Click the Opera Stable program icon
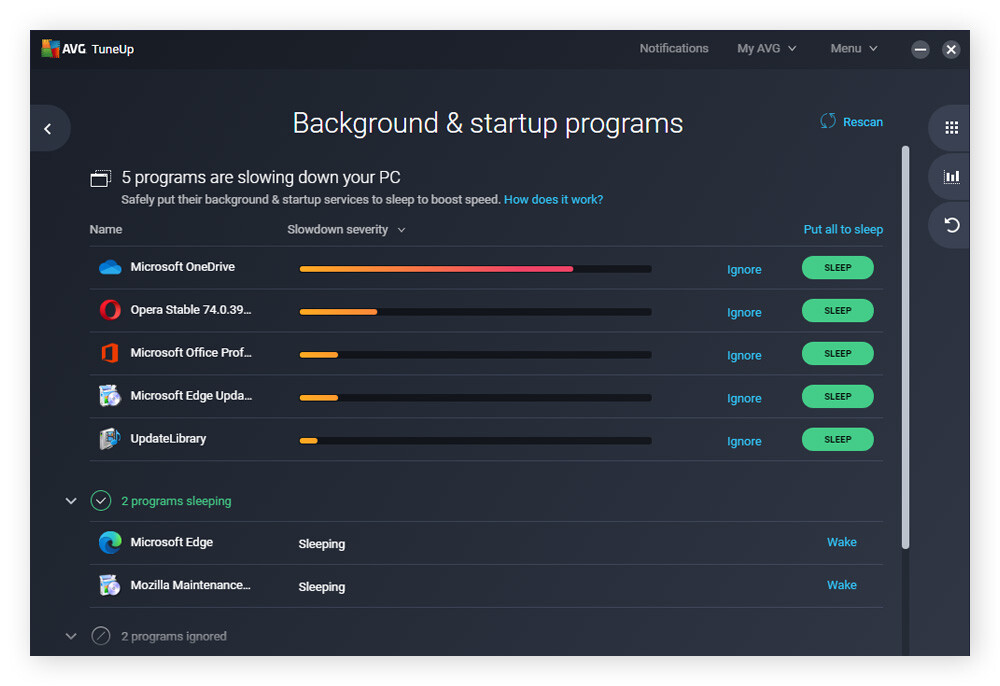Image resolution: width=1000 pixels, height=686 pixels. (x=110, y=310)
